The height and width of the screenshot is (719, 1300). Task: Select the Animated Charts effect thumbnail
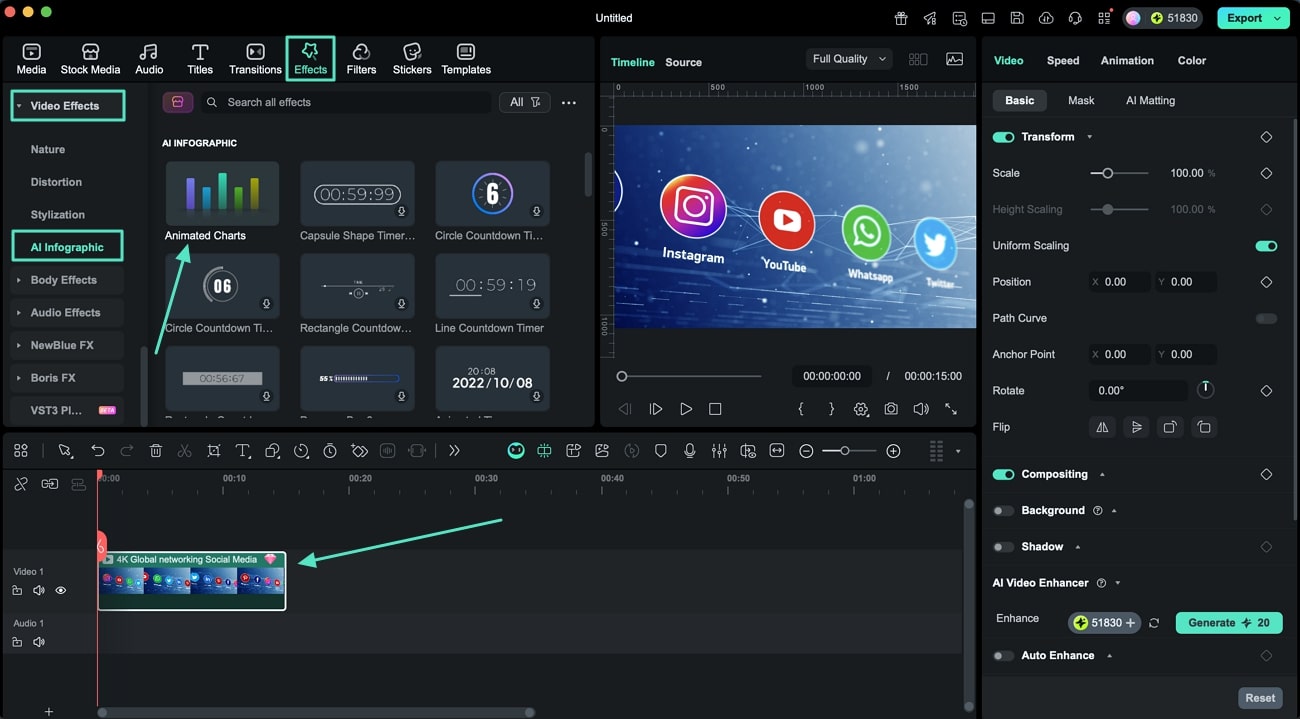click(222, 192)
